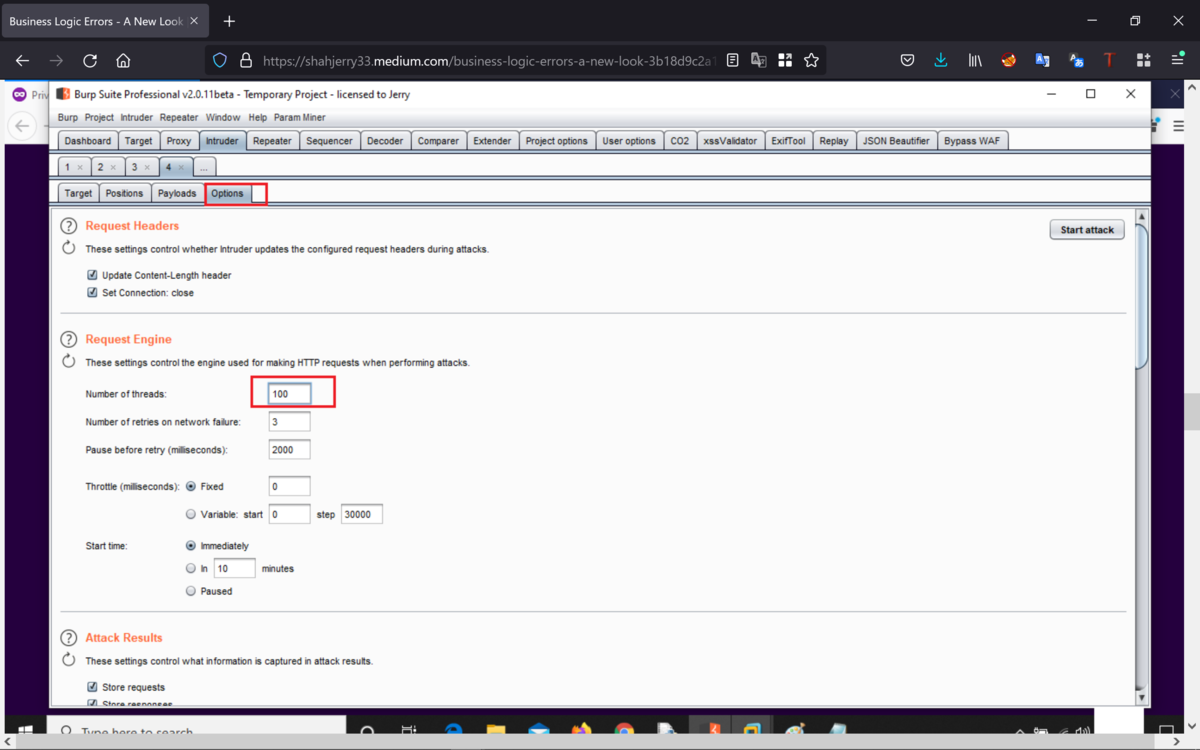Image resolution: width=1200 pixels, height=750 pixels.
Task: Click the start-in minutes field
Action: pos(235,569)
